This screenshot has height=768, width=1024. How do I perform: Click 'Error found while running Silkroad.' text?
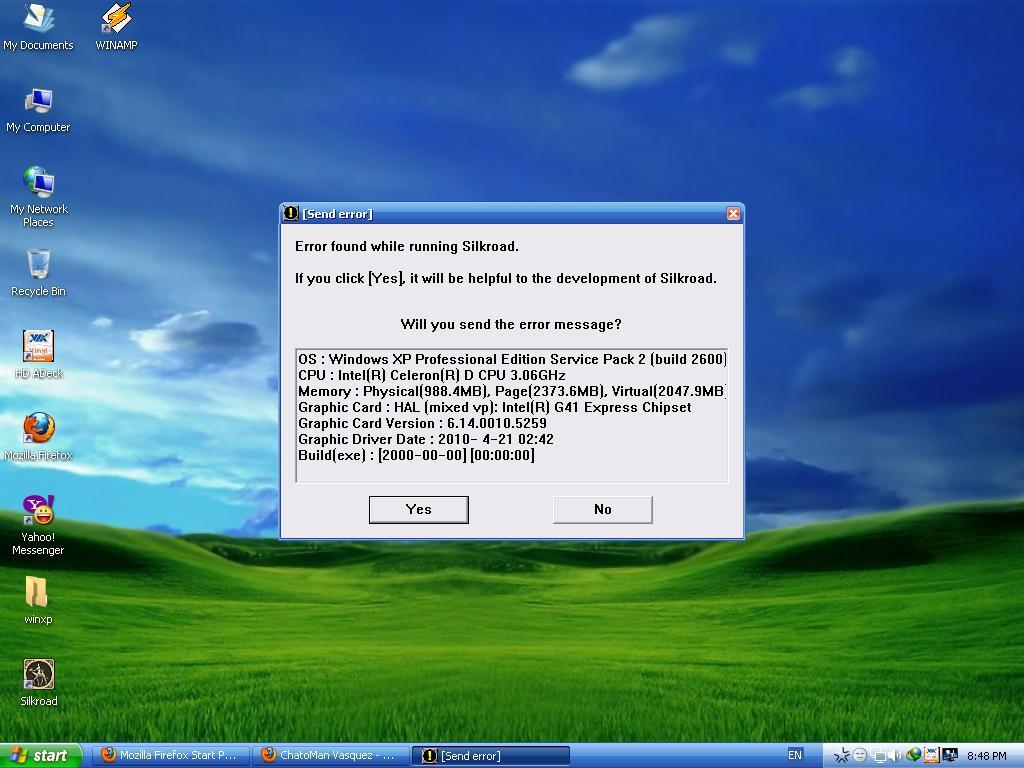tap(406, 246)
